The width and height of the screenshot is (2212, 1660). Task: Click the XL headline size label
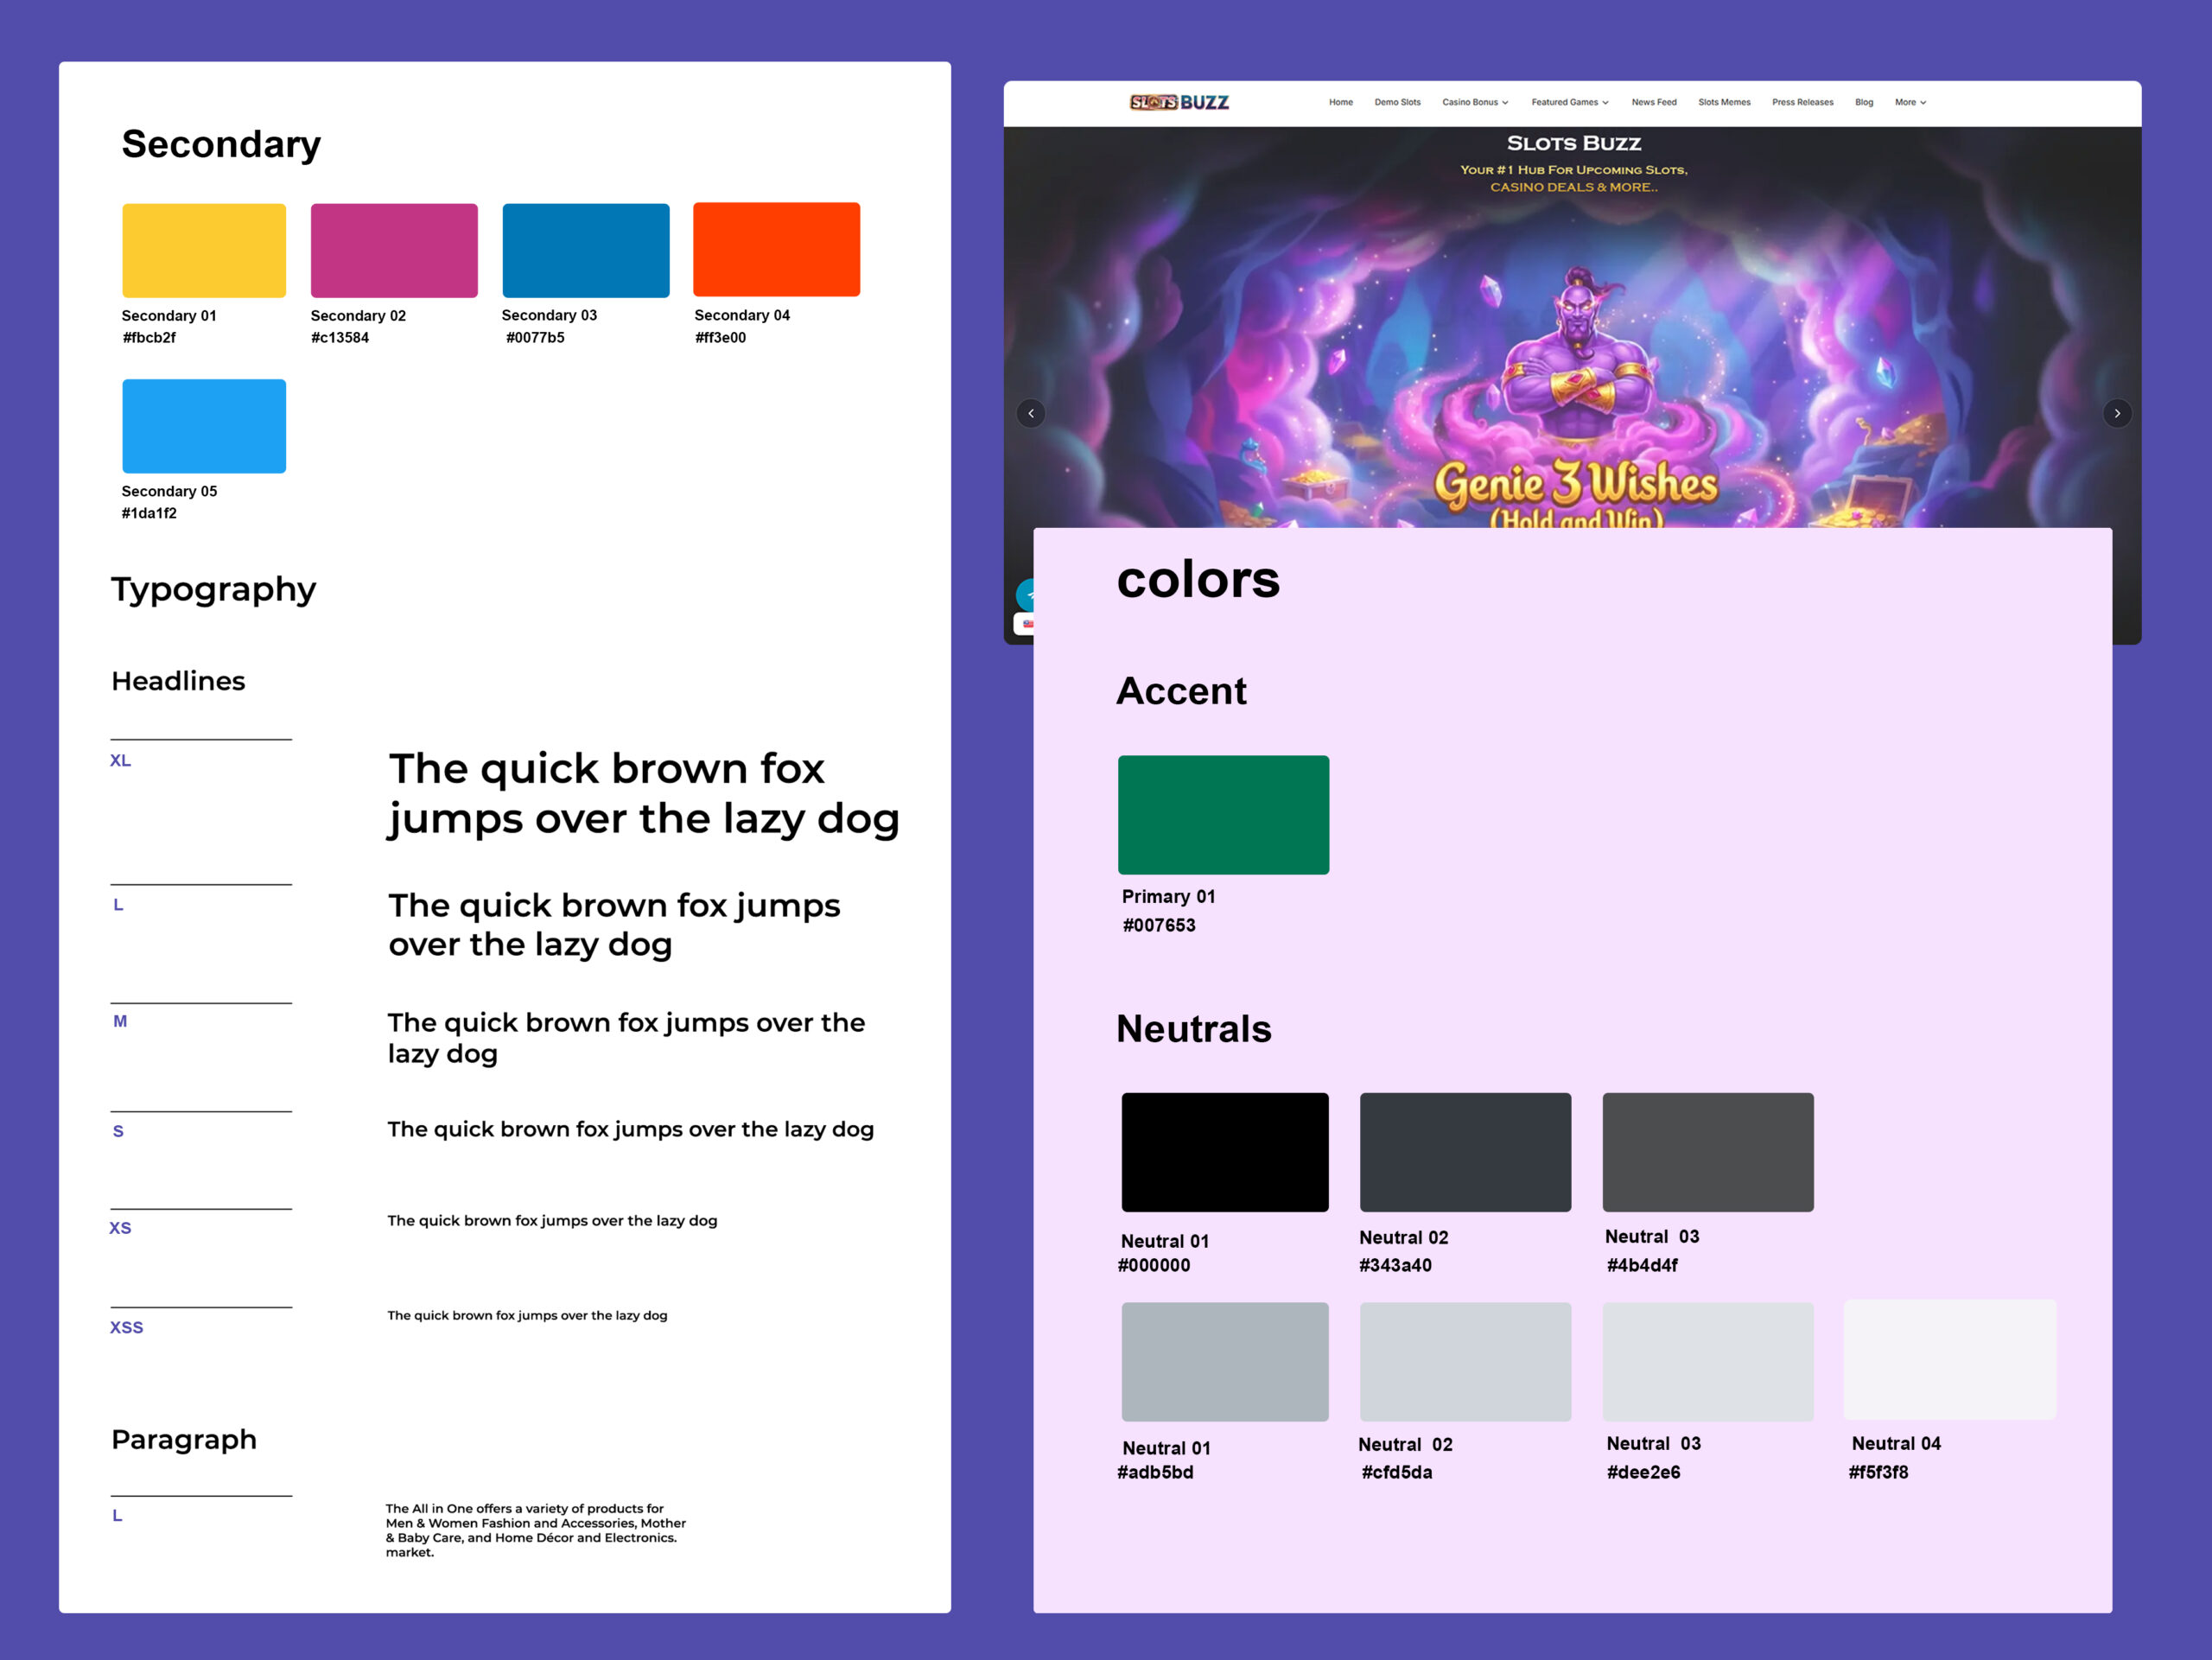click(120, 761)
